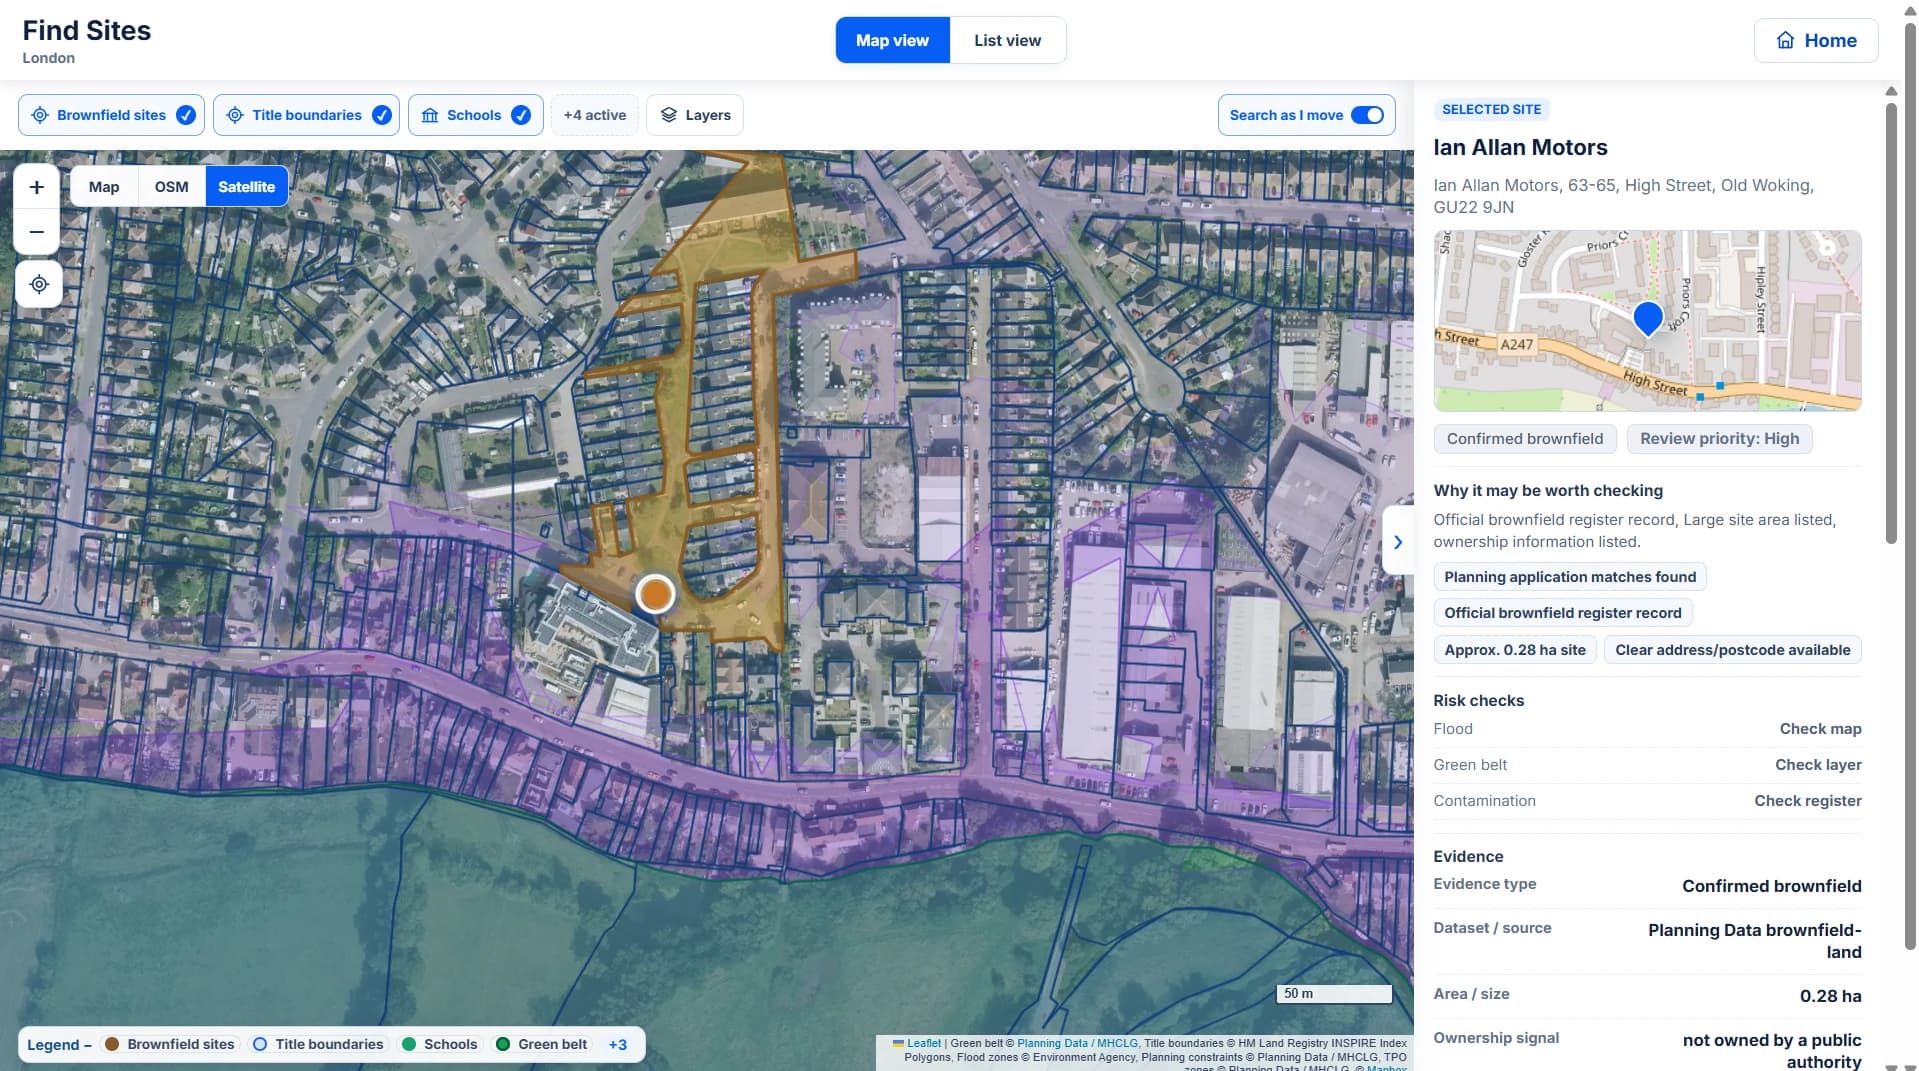Click the orange brownfield site marker
Image resolution: width=1919 pixels, height=1071 pixels.
(x=655, y=594)
